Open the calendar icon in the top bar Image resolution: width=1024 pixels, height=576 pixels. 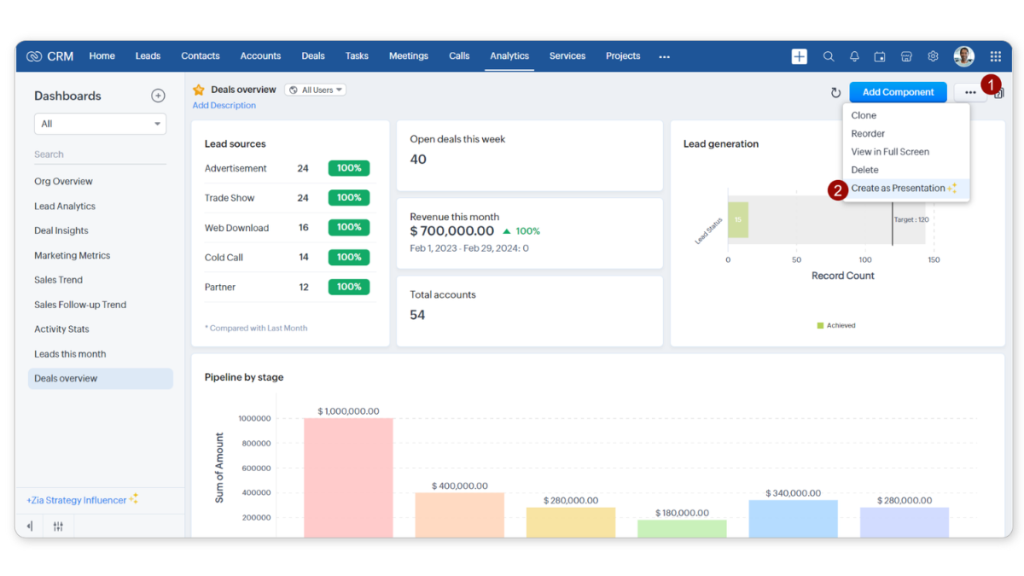882,56
